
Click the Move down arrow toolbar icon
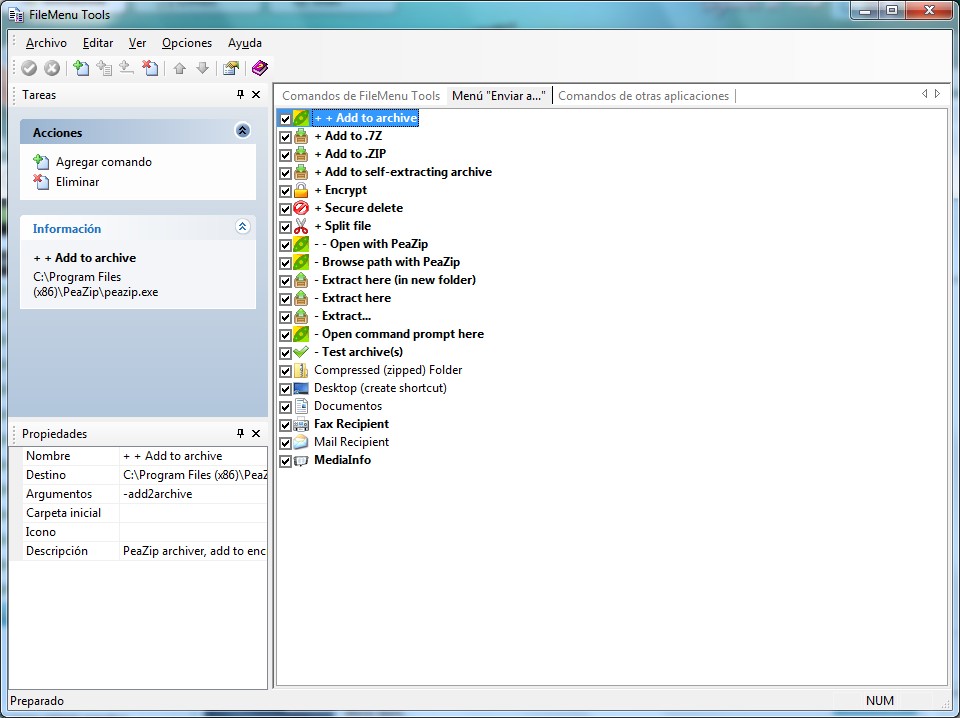coord(203,68)
